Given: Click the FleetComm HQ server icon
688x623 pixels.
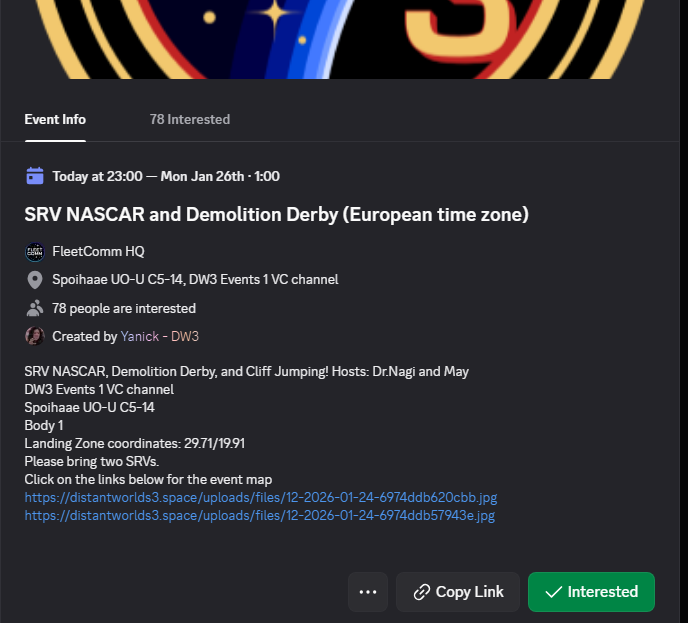Looking at the screenshot, I should [x=35, y=252].
